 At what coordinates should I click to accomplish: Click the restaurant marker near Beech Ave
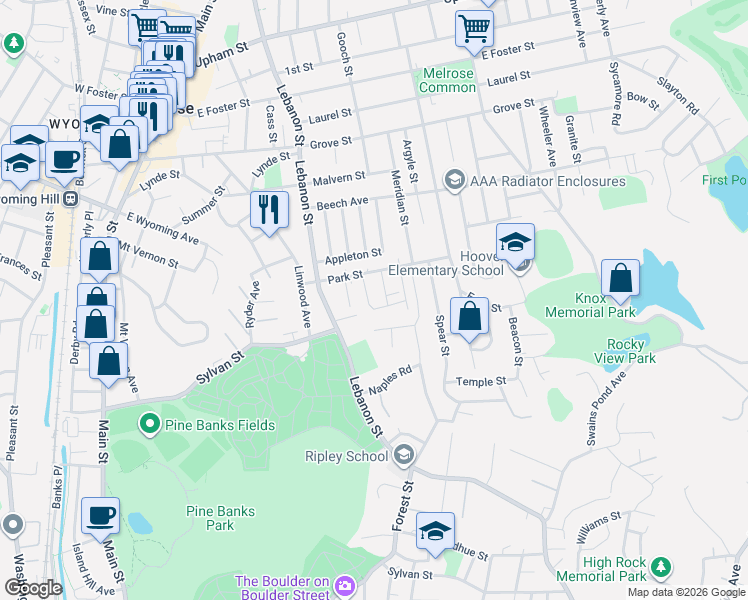point(269,210)
